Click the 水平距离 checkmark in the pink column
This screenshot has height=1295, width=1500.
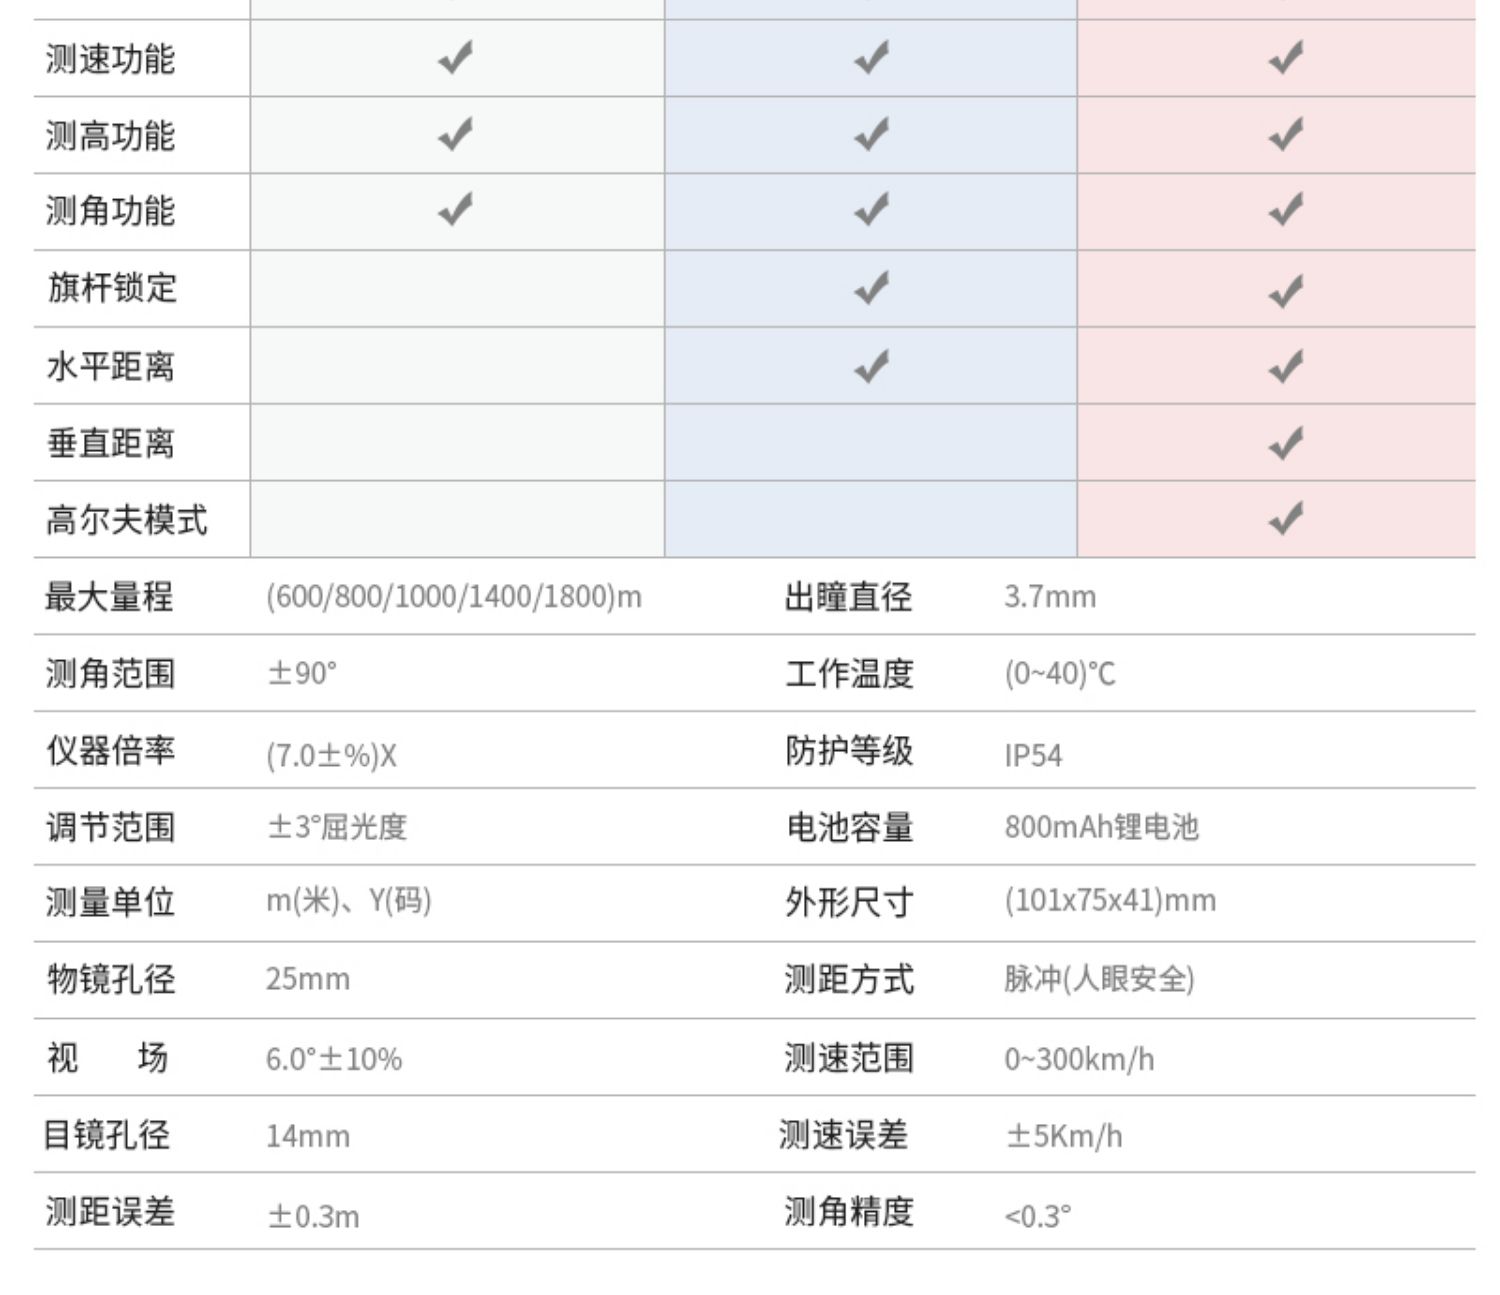(1286, 366)
